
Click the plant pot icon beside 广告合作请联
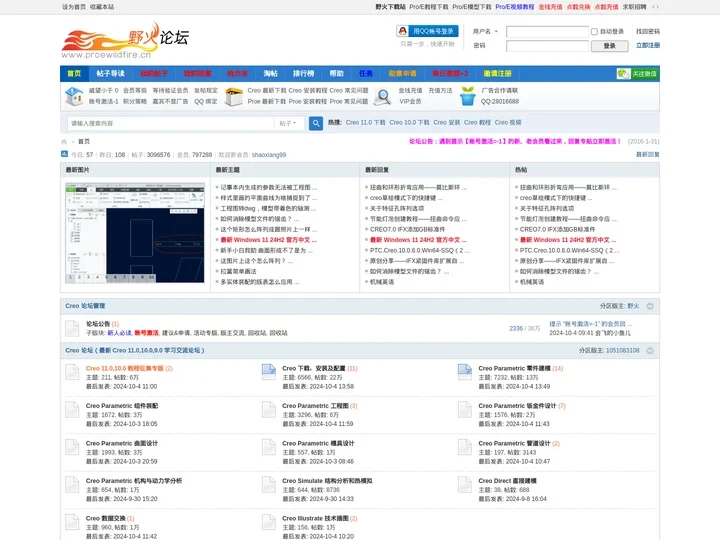(x=467, y=96)
